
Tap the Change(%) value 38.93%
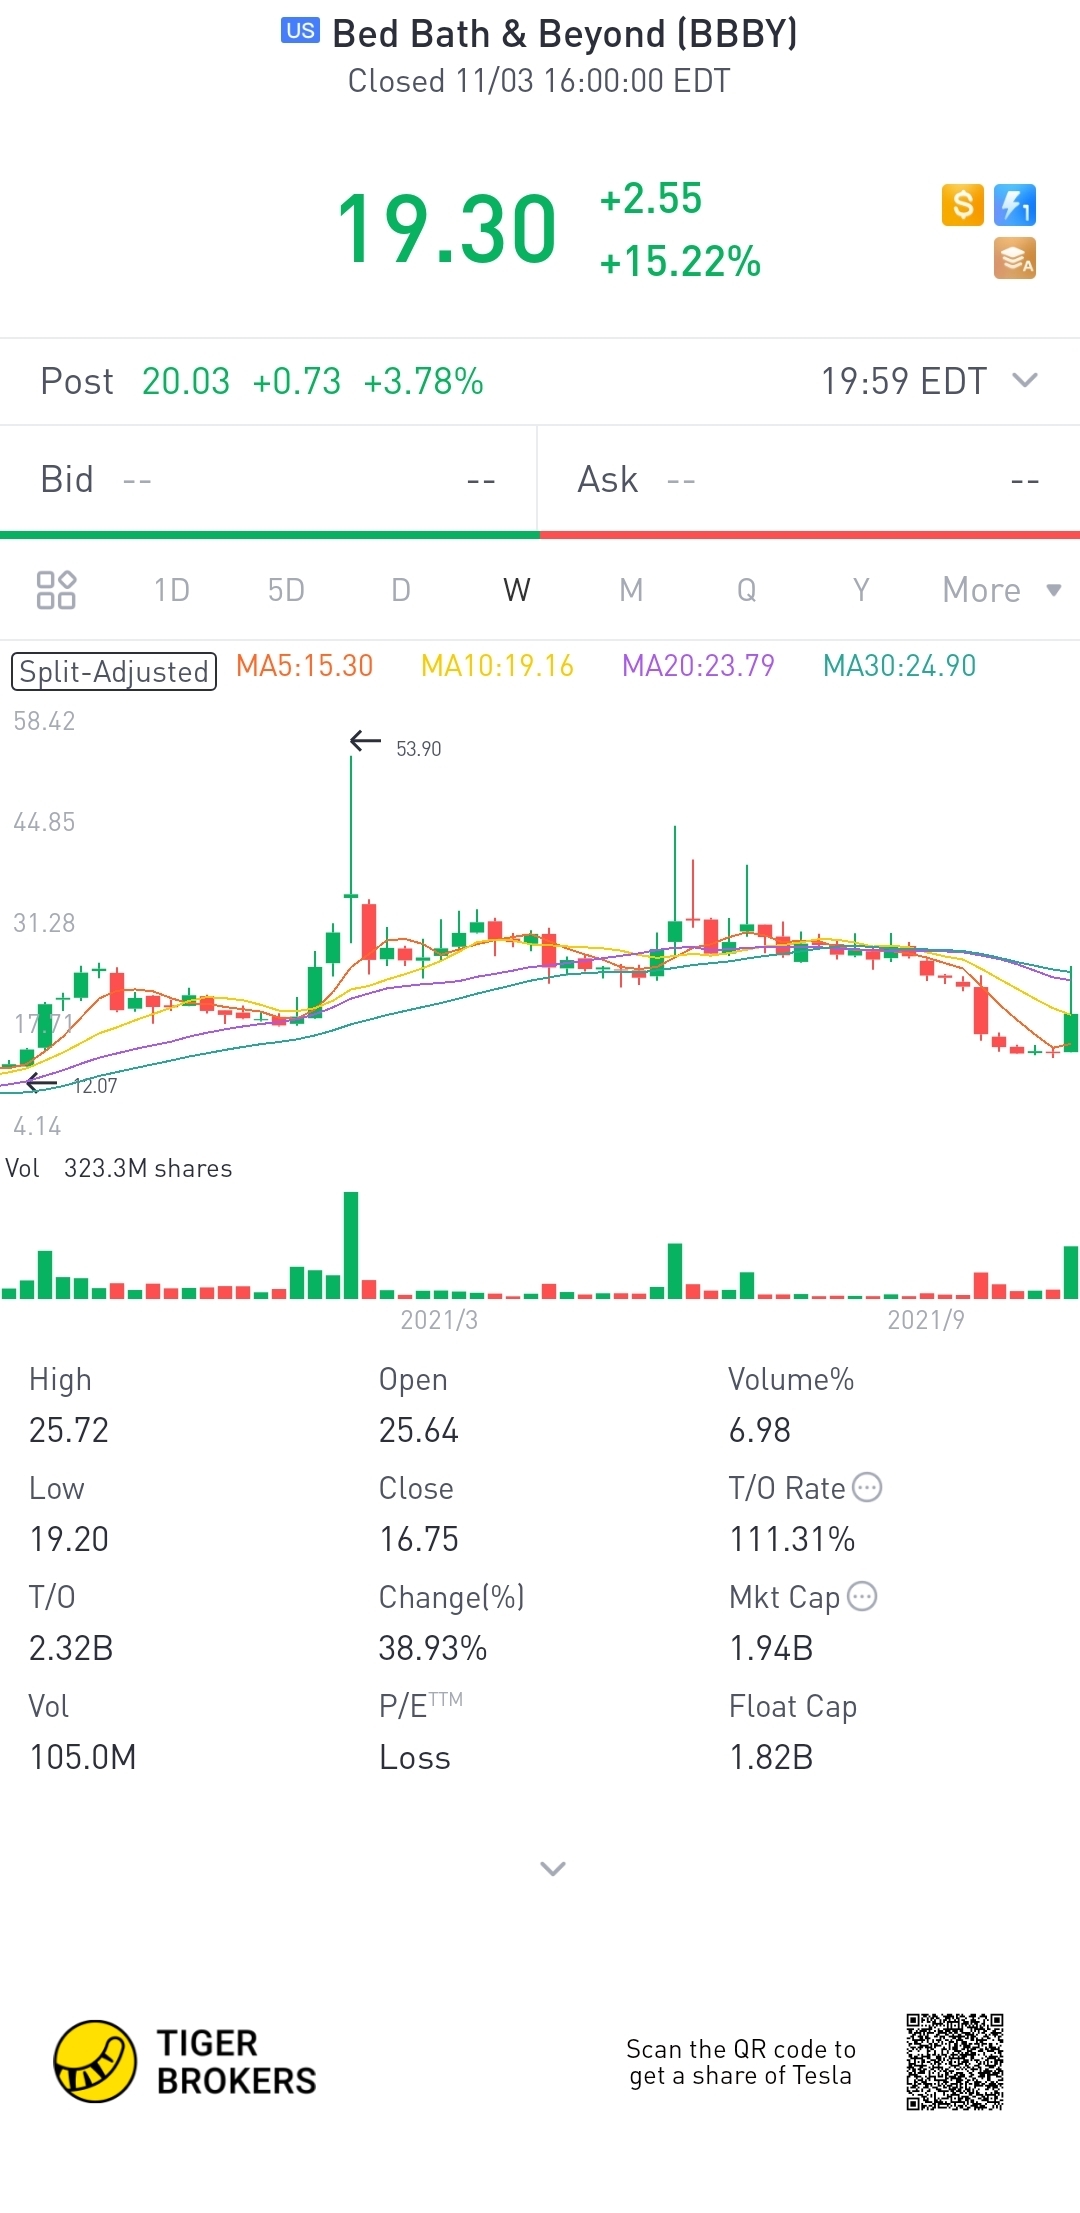[x=433, y=1648]
